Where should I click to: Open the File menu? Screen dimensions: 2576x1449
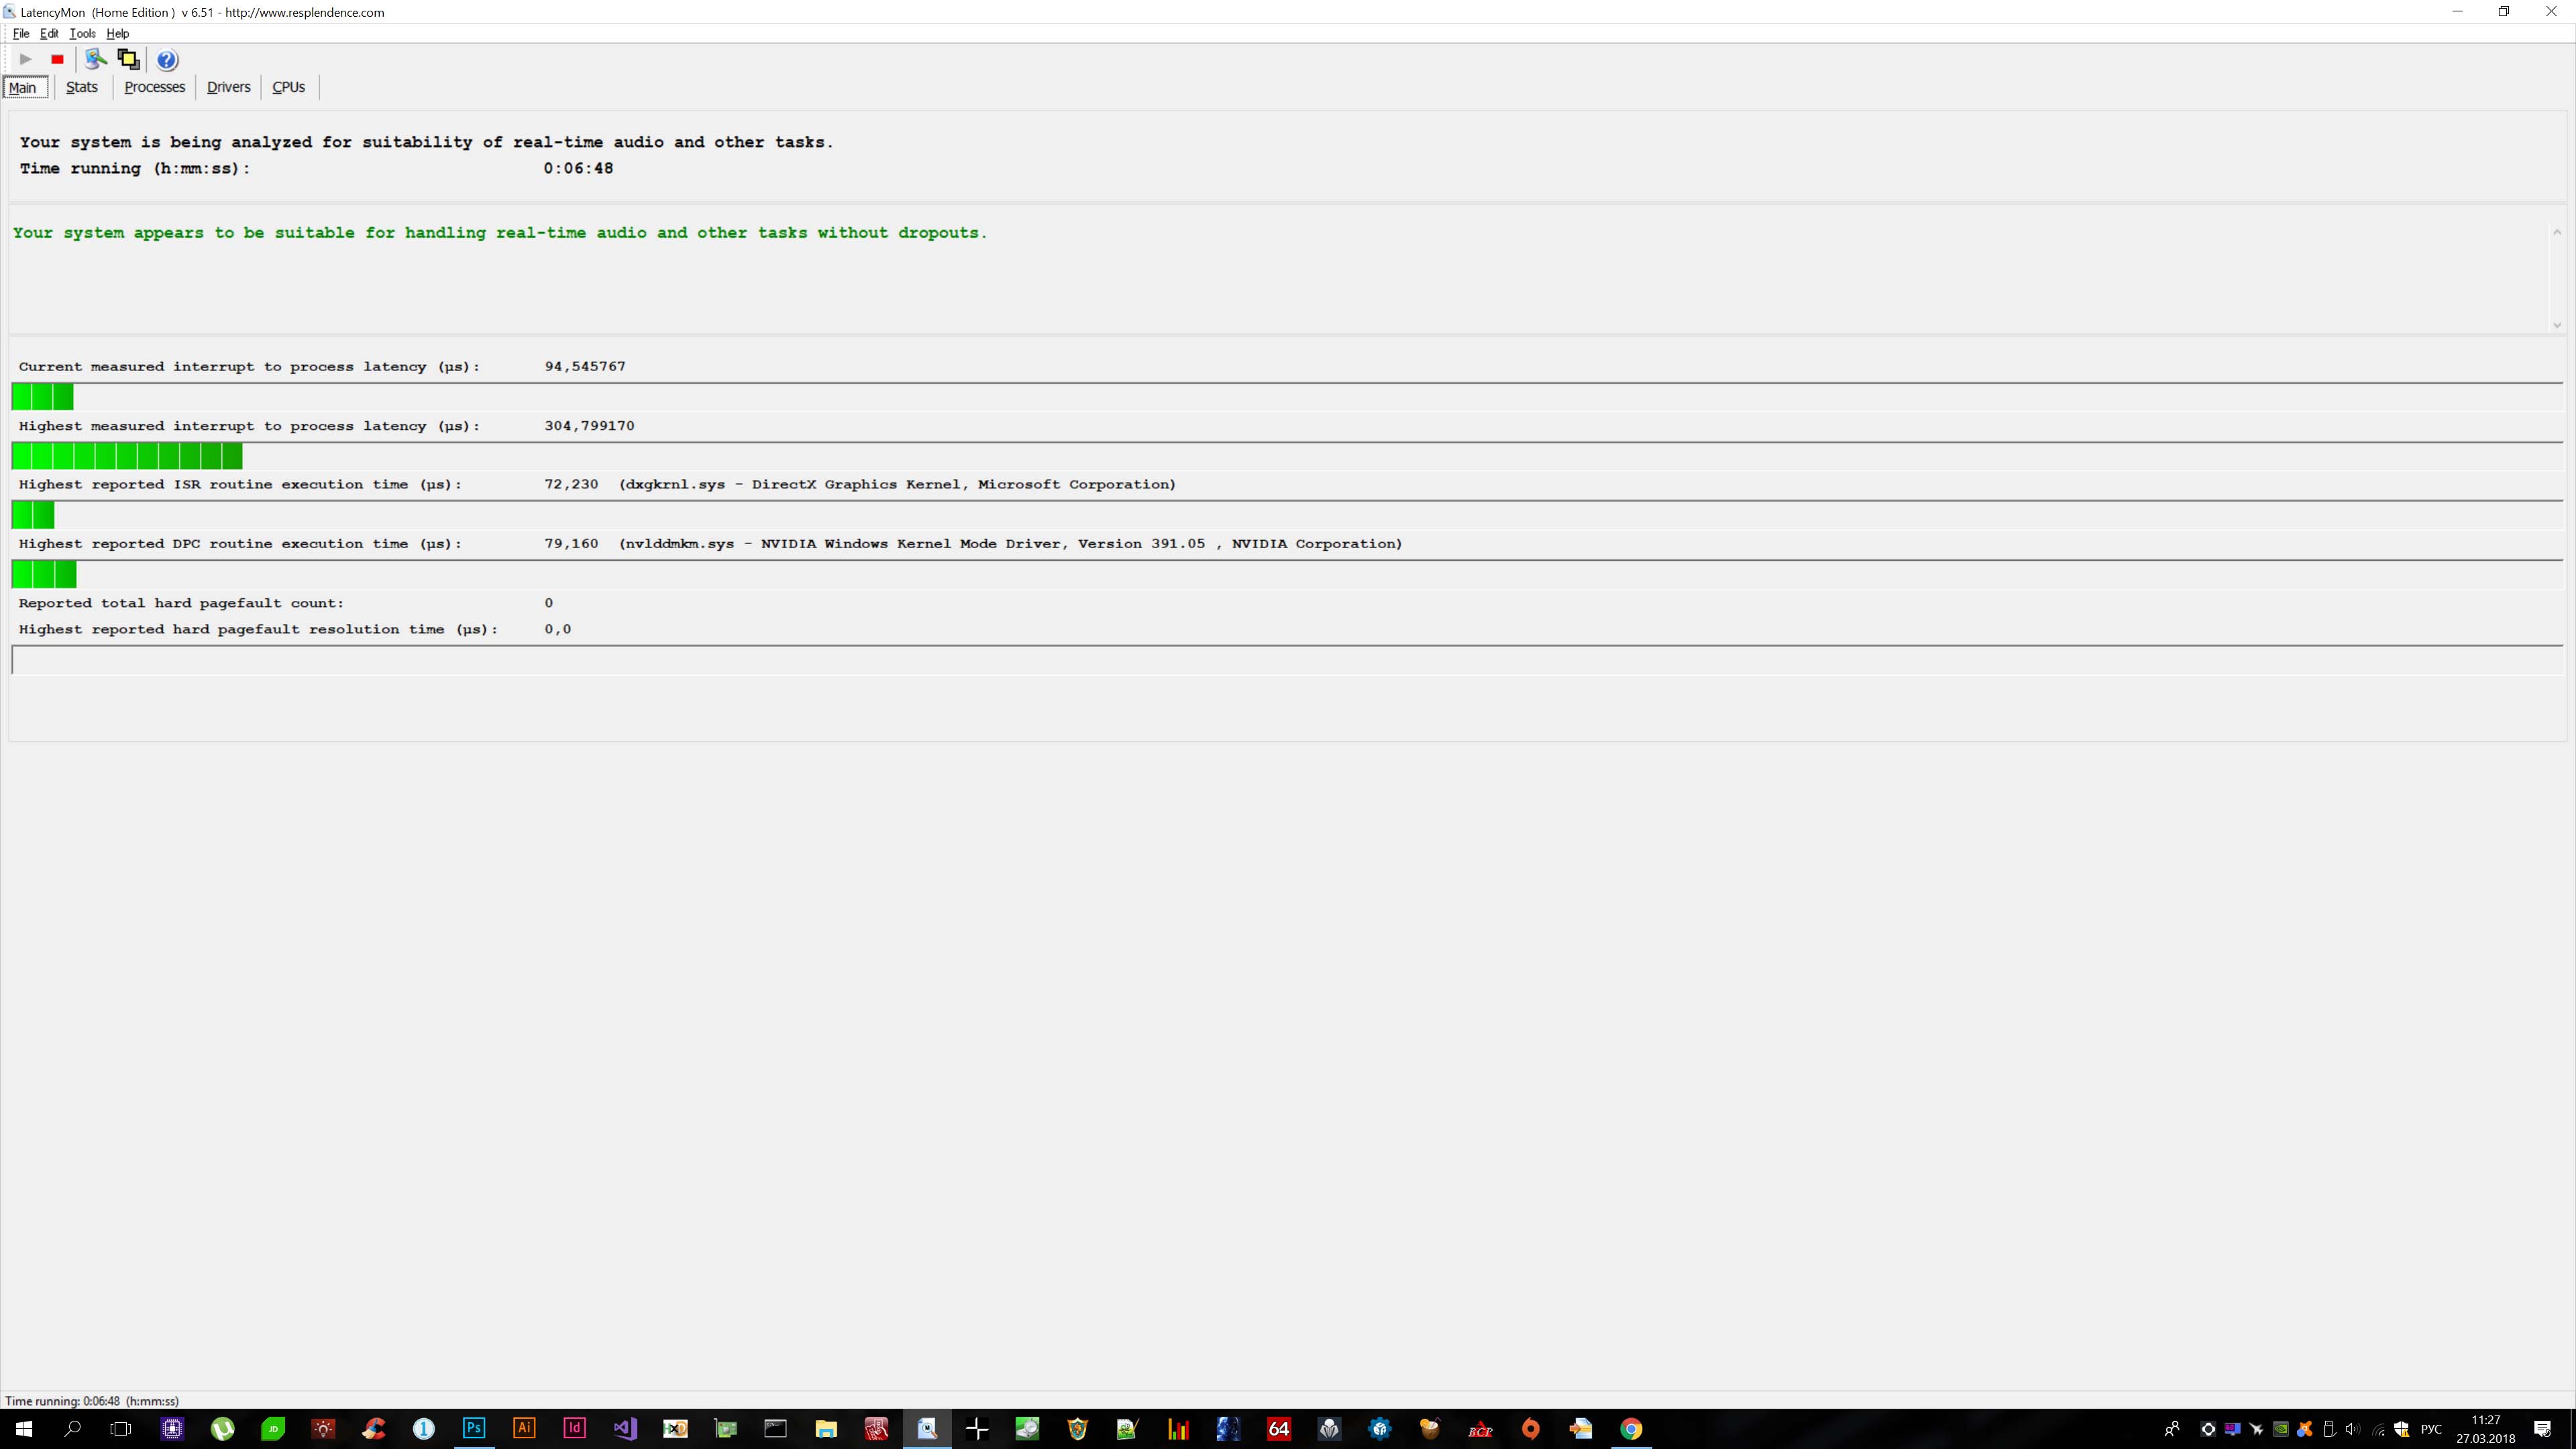click(x=21, y=33)
